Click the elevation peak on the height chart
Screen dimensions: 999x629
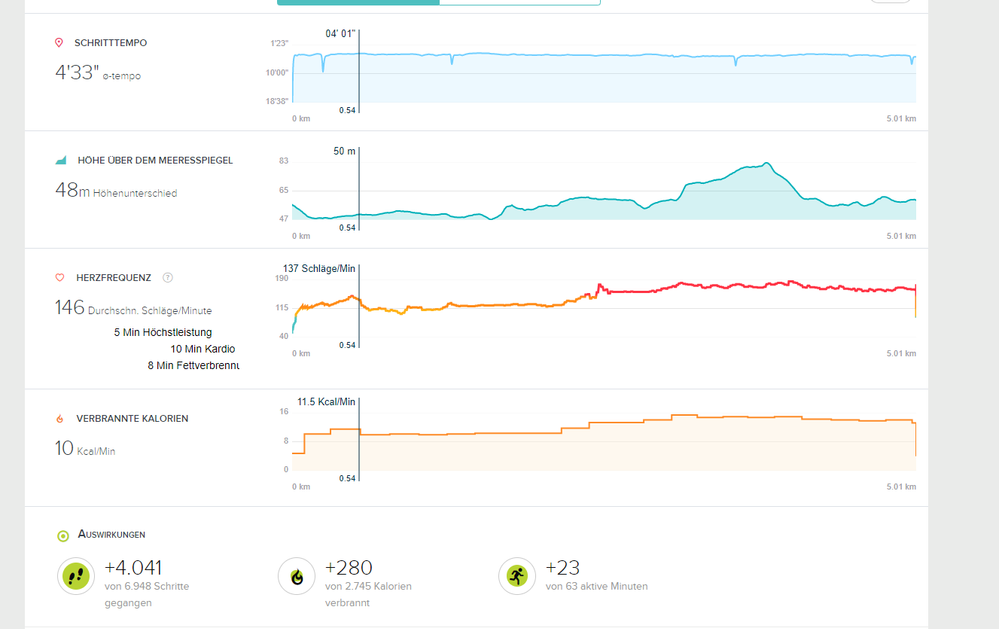click(x=767, y=164)
